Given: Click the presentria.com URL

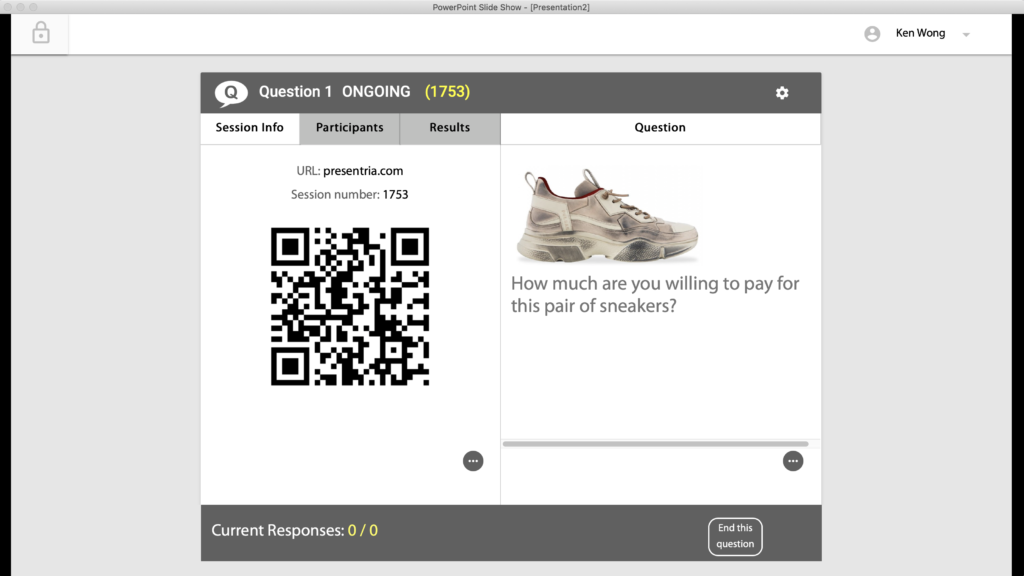Looking at the screenshot, I should coord(362,171).
